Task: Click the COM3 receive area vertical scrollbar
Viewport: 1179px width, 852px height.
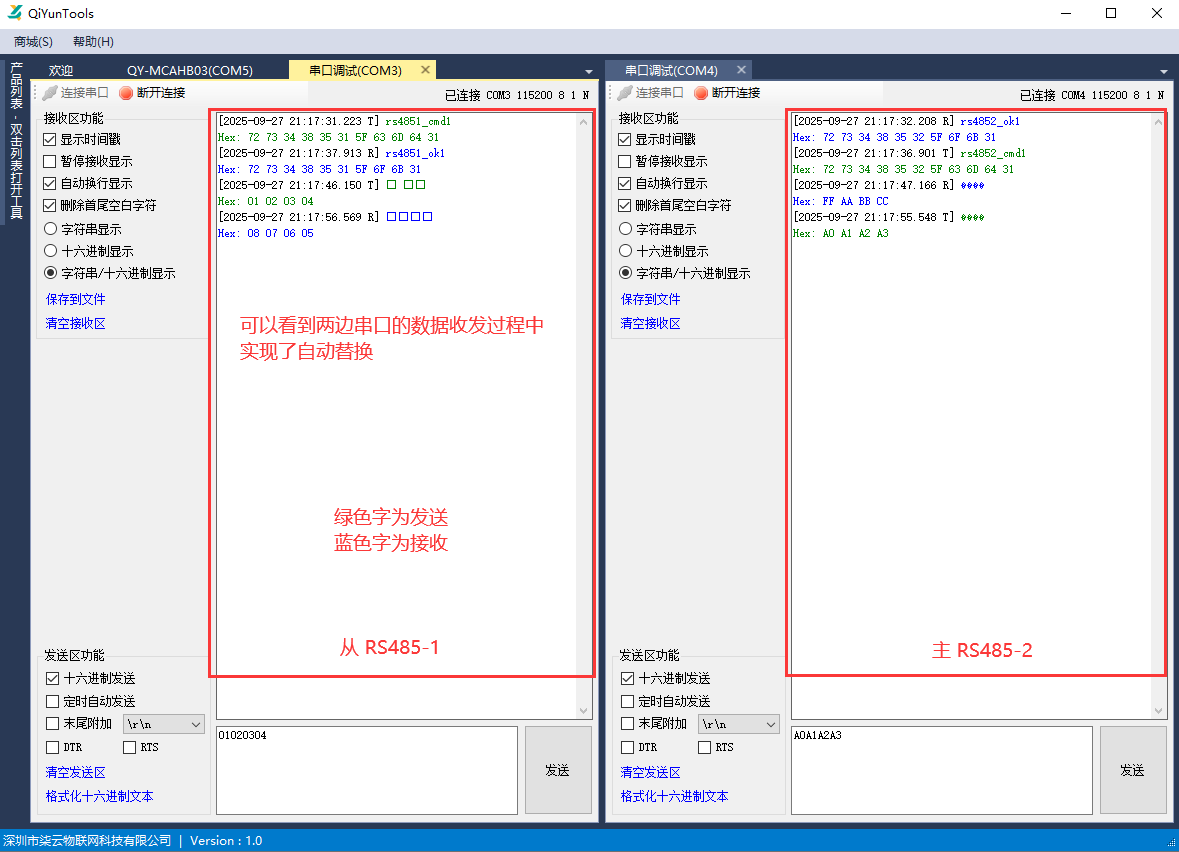Action: [585, 400]
